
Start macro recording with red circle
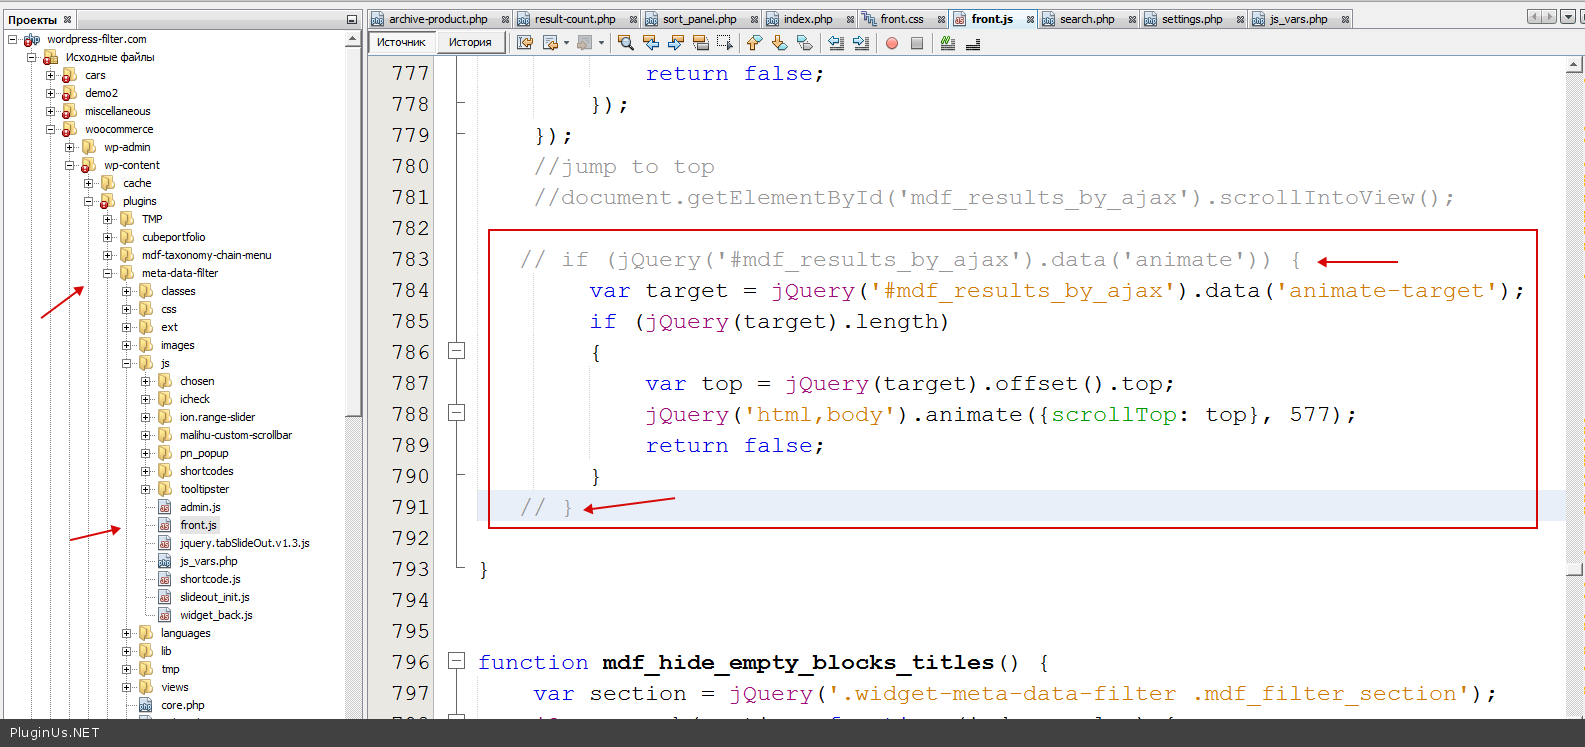(891, 43)
